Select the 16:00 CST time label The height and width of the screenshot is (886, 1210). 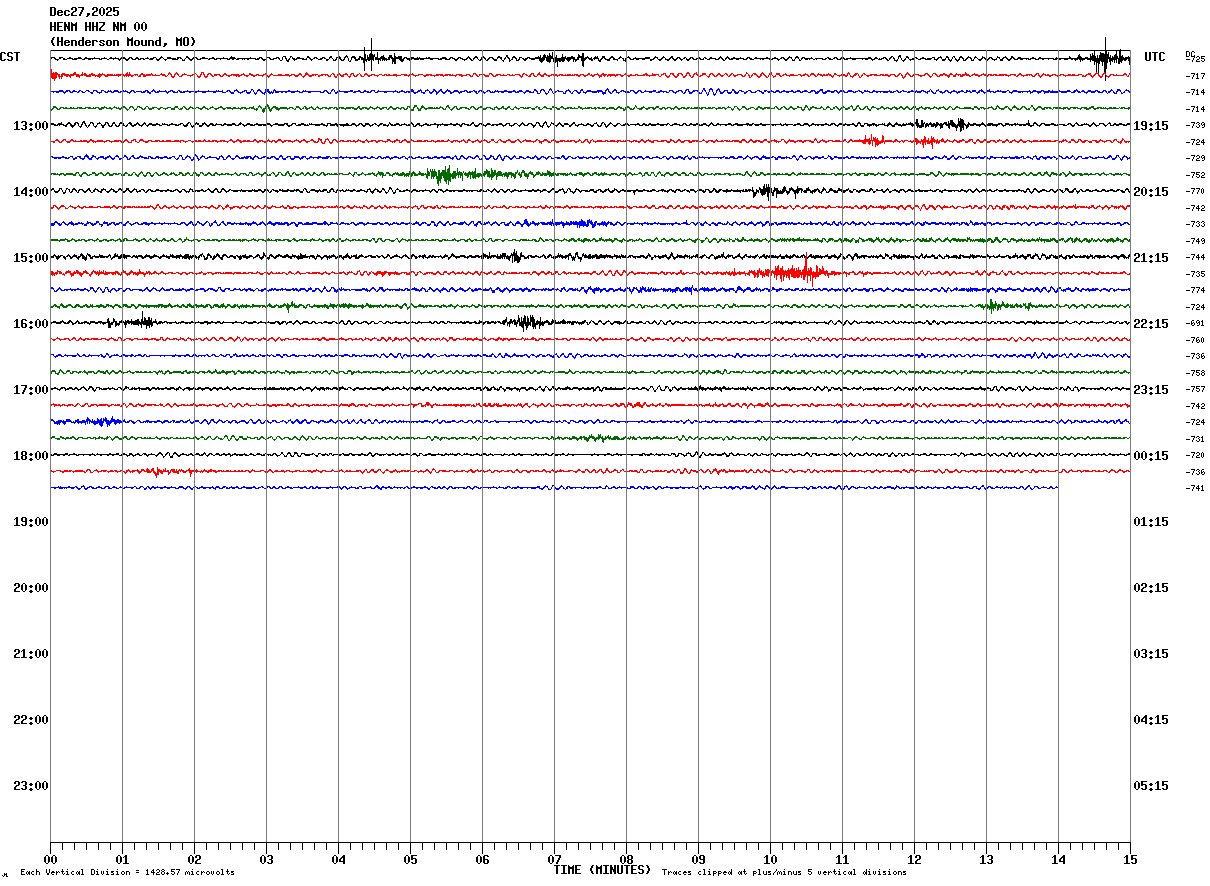(x=31, y=324)
